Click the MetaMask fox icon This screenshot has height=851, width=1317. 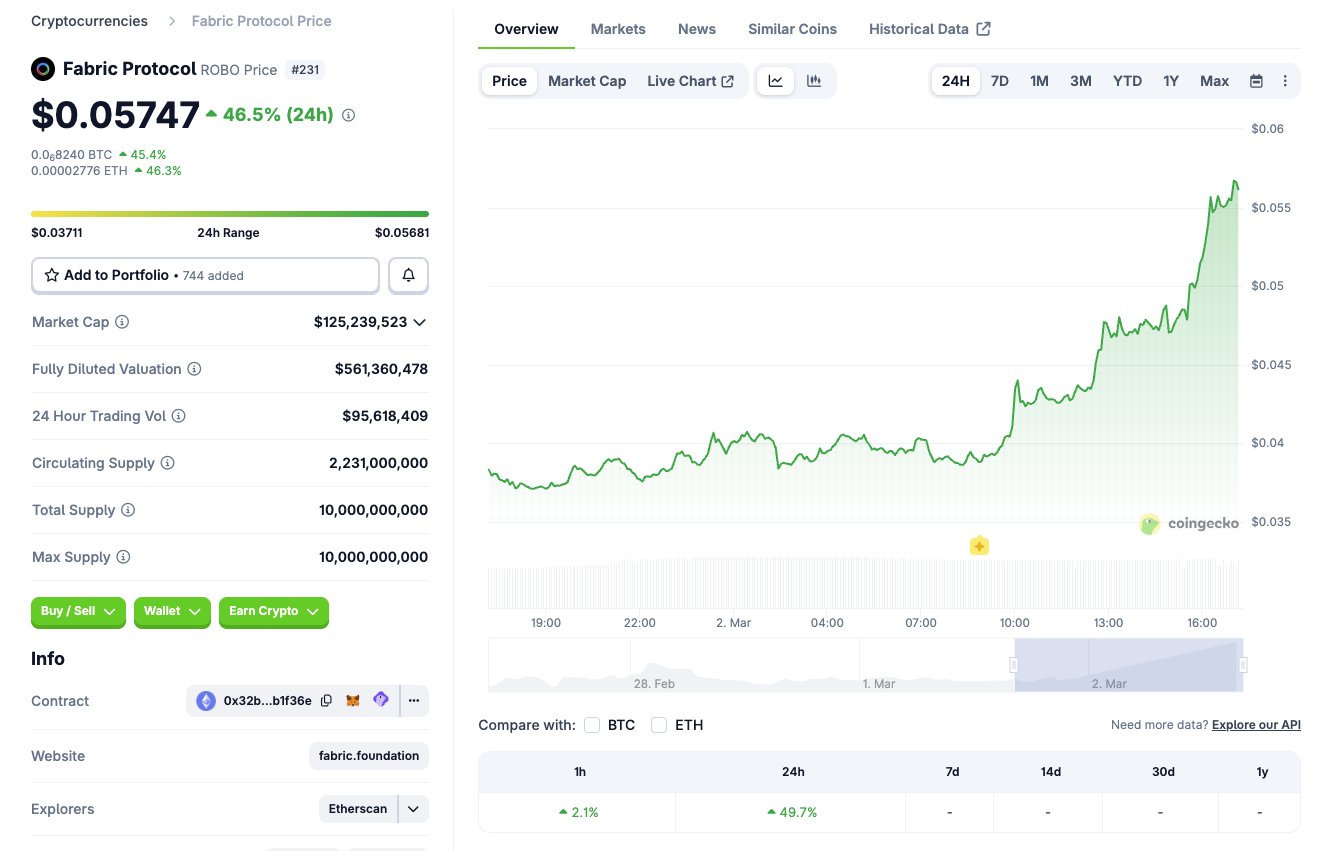[x=353, y=701]
